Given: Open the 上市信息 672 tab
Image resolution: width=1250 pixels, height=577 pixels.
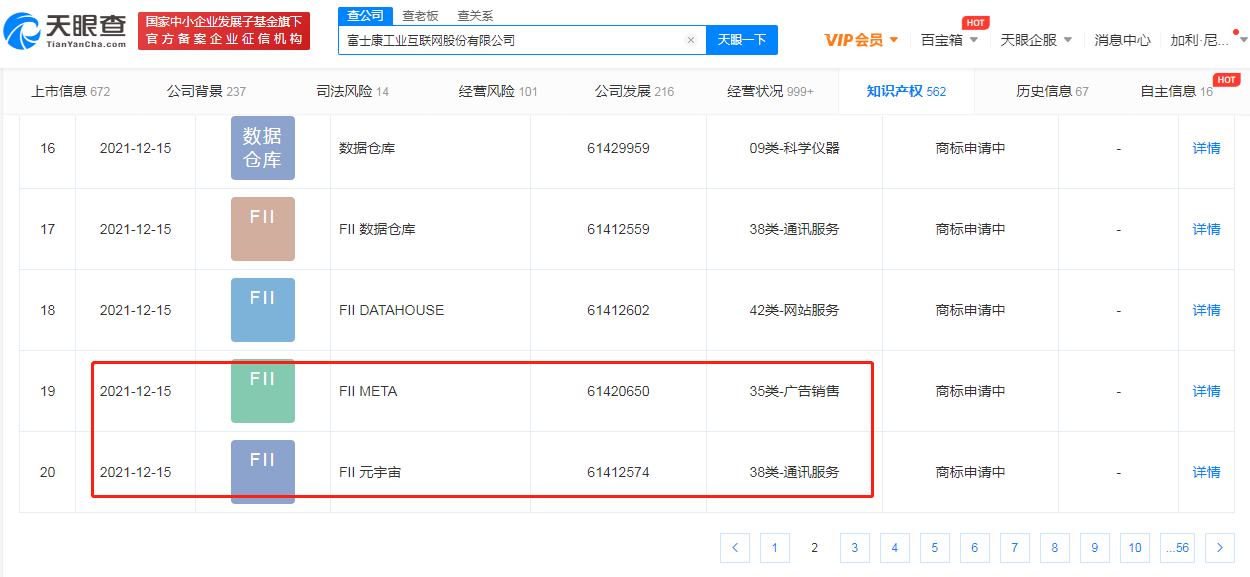Looking at the screenshot, I should [x=70, y=91].
